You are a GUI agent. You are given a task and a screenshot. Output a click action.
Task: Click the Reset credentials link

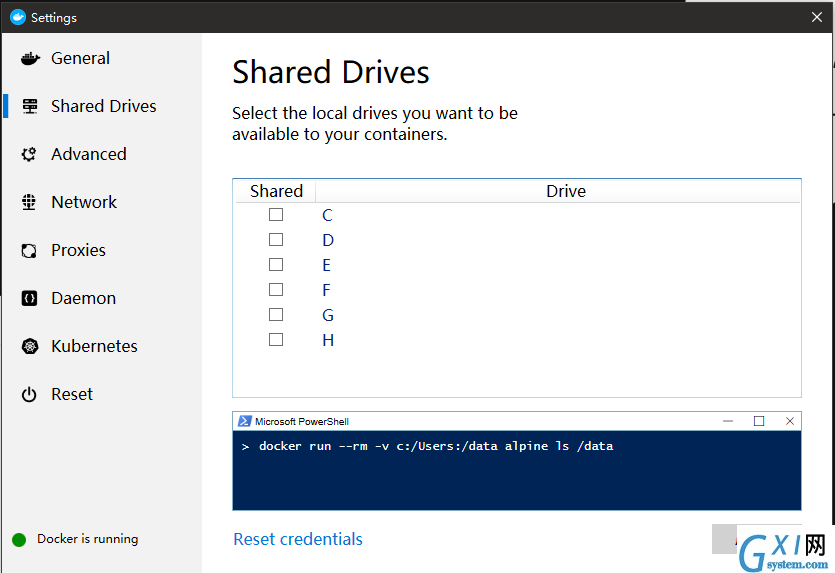tap(298, 539)
